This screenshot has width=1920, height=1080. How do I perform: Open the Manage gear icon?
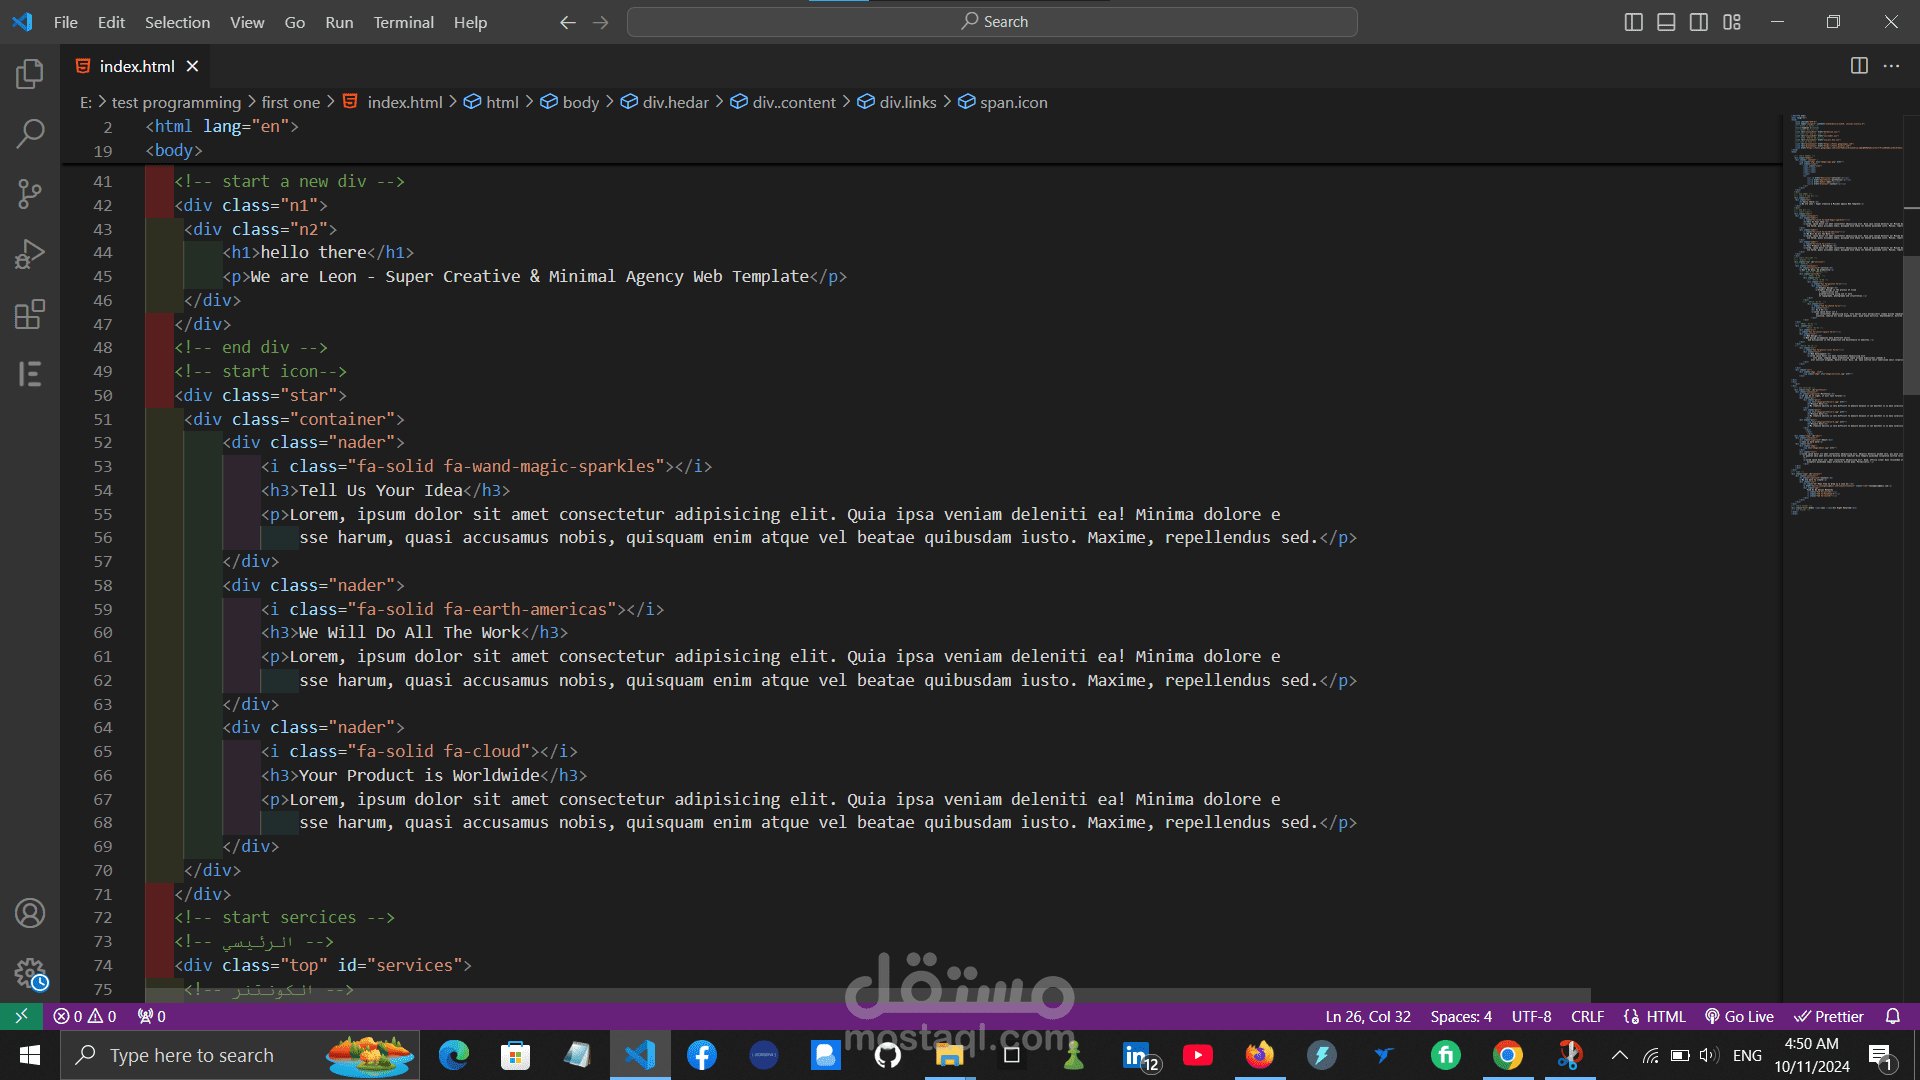point(30,973)
